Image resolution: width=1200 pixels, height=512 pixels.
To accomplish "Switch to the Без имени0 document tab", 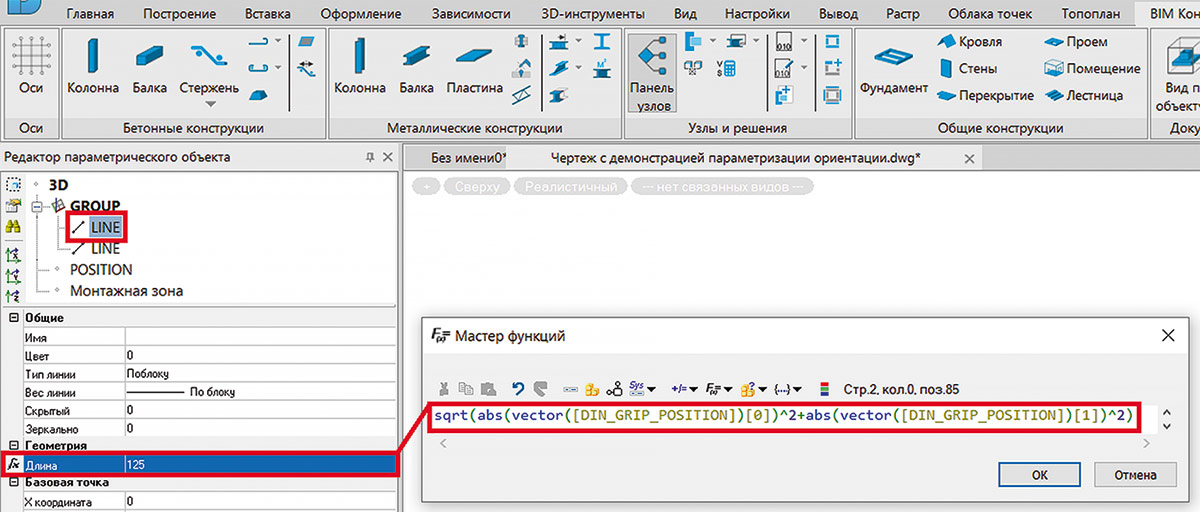I will 468,158.
